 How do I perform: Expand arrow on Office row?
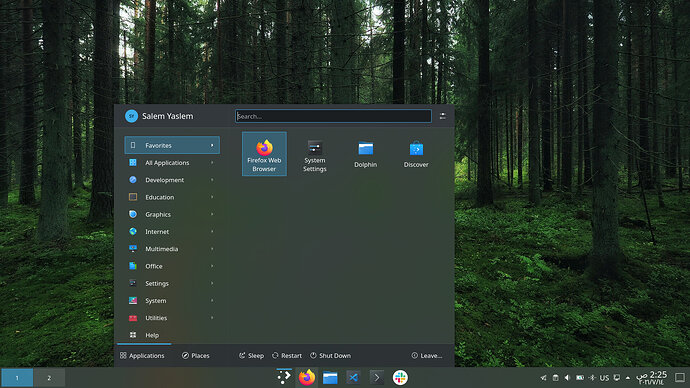[x=212, y=266]
